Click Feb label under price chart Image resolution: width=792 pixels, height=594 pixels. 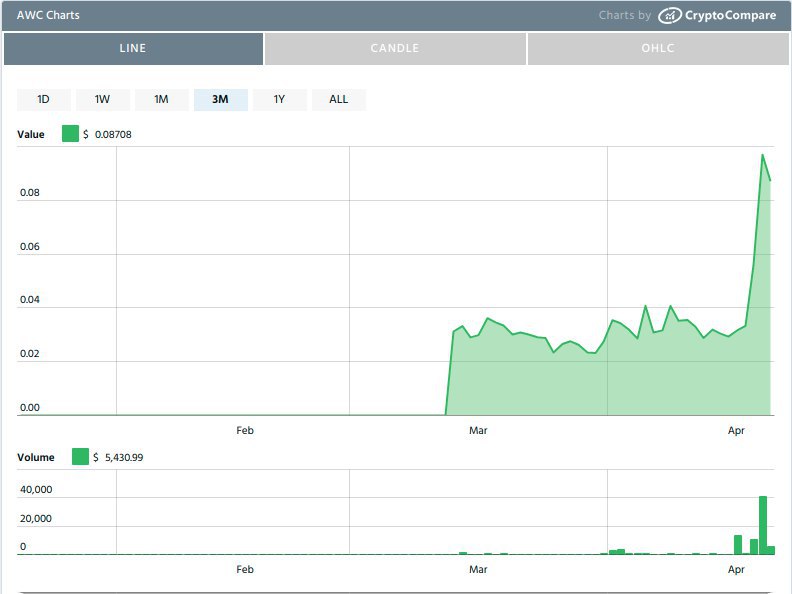245,430
